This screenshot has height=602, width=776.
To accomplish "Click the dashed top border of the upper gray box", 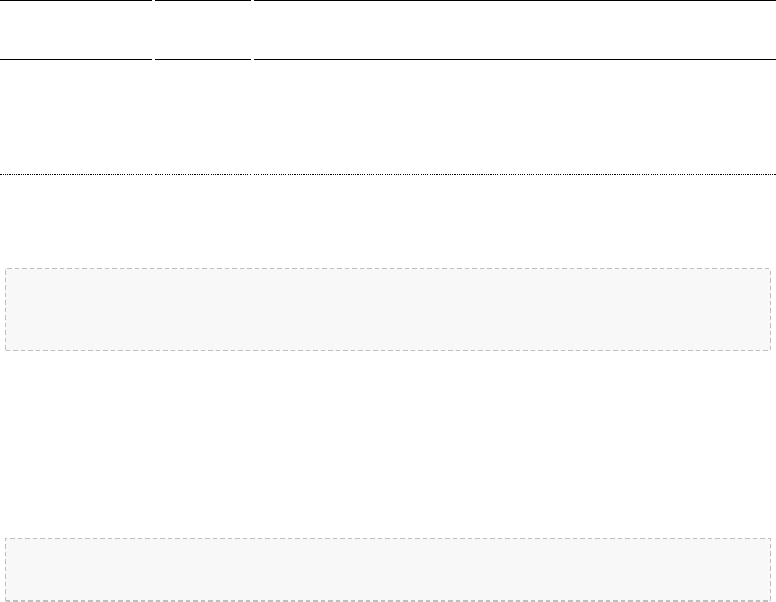I will [x=388, y=269].
